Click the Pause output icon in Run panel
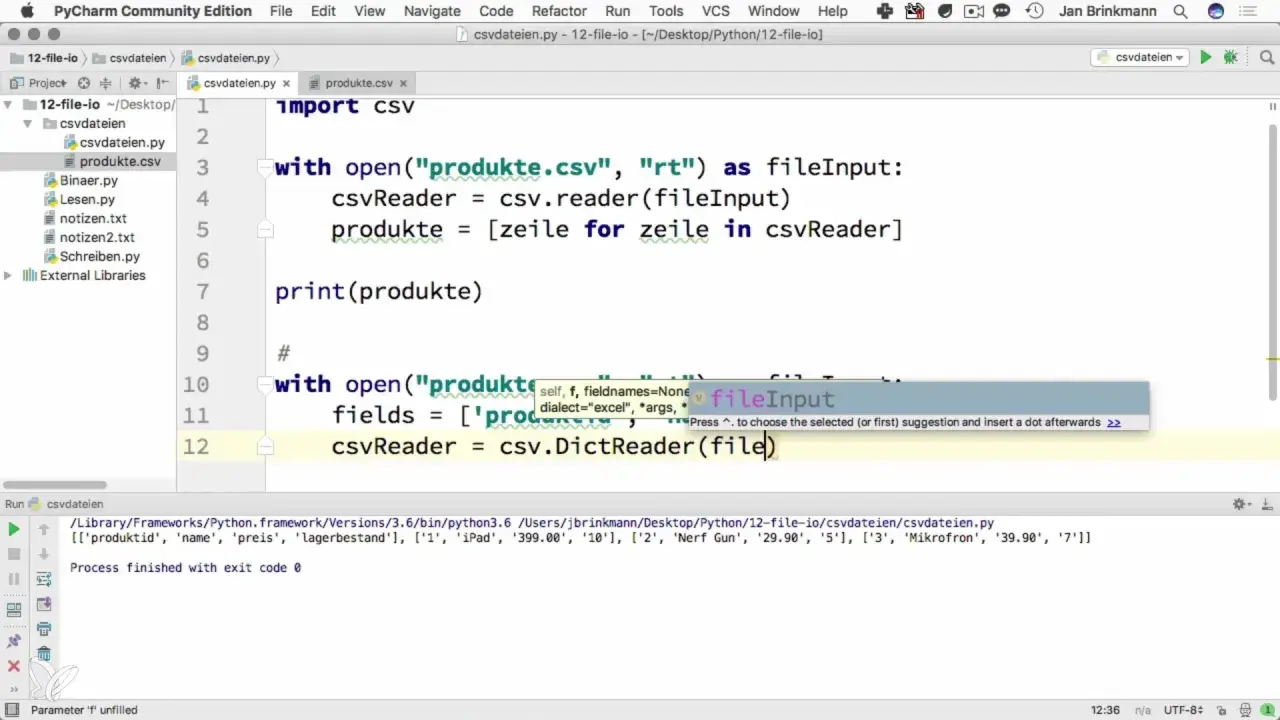This screenshot has width=1280, height=720. [14, 579]
